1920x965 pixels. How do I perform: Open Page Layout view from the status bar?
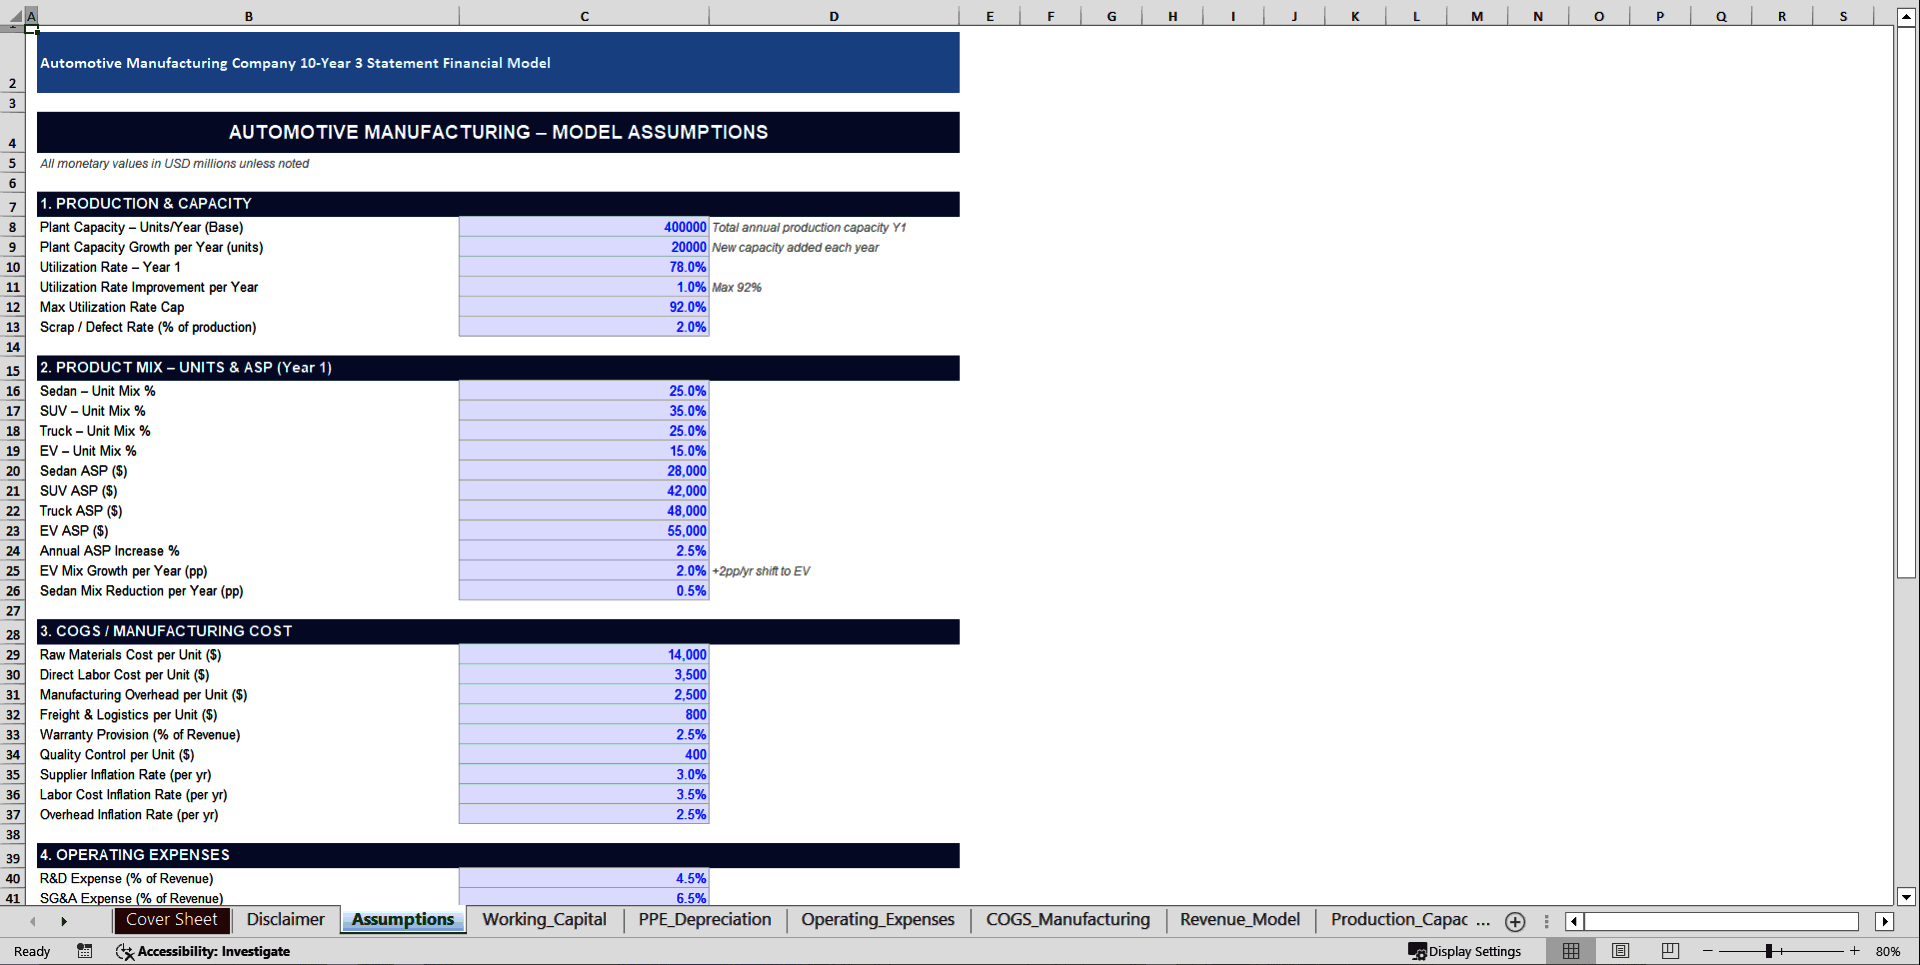(x=1619, y=951)
